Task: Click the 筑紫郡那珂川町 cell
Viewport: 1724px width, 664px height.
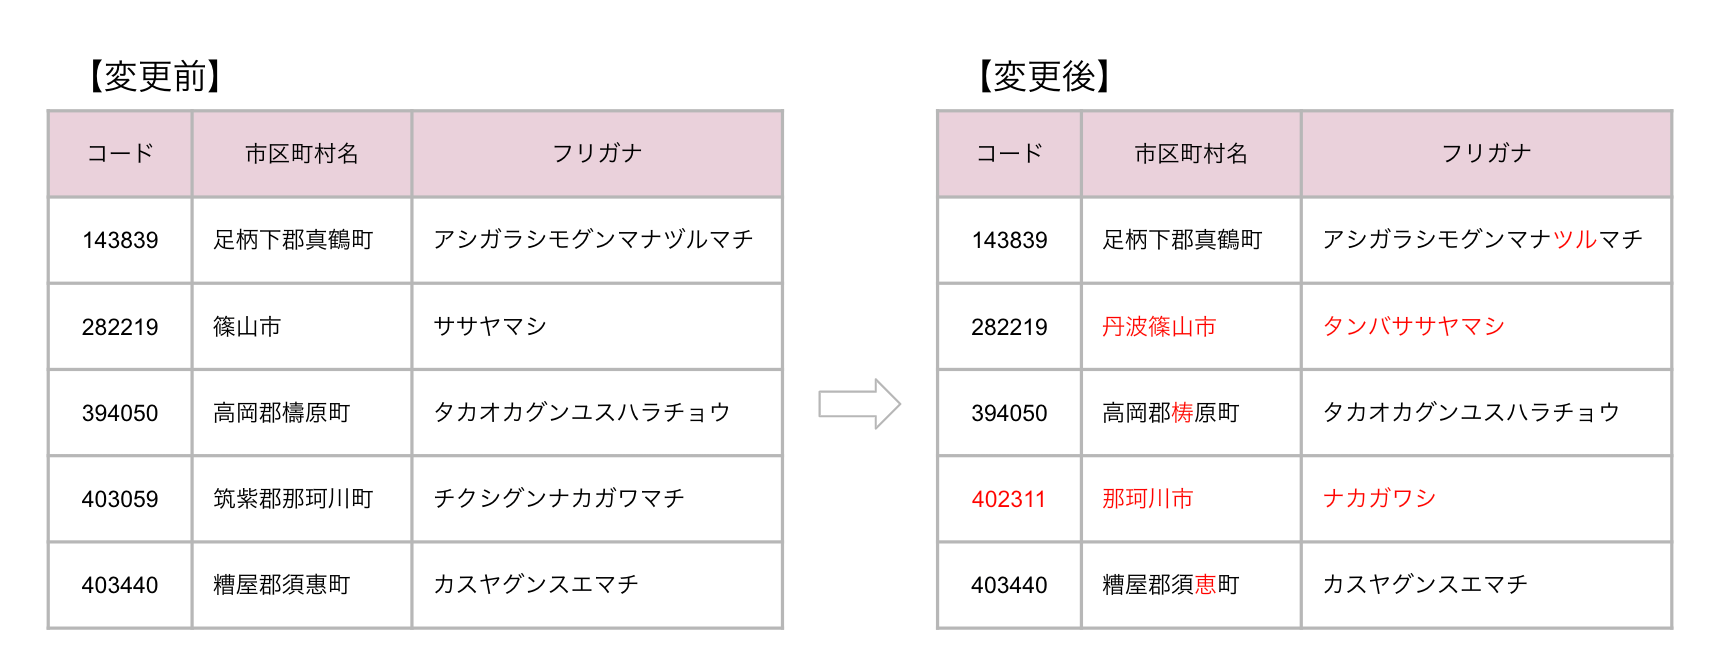Action: (x=293, y=499)
